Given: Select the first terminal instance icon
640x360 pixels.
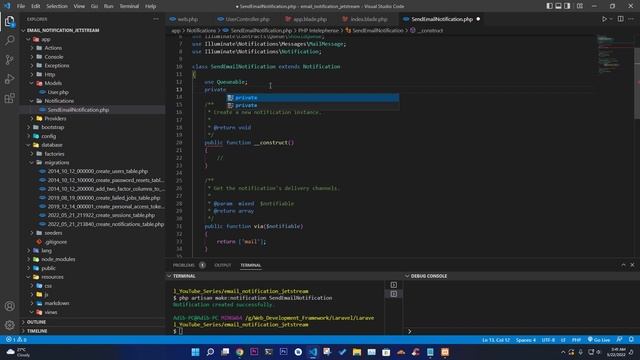Looking at the screenshot, I should pos(393,284).
